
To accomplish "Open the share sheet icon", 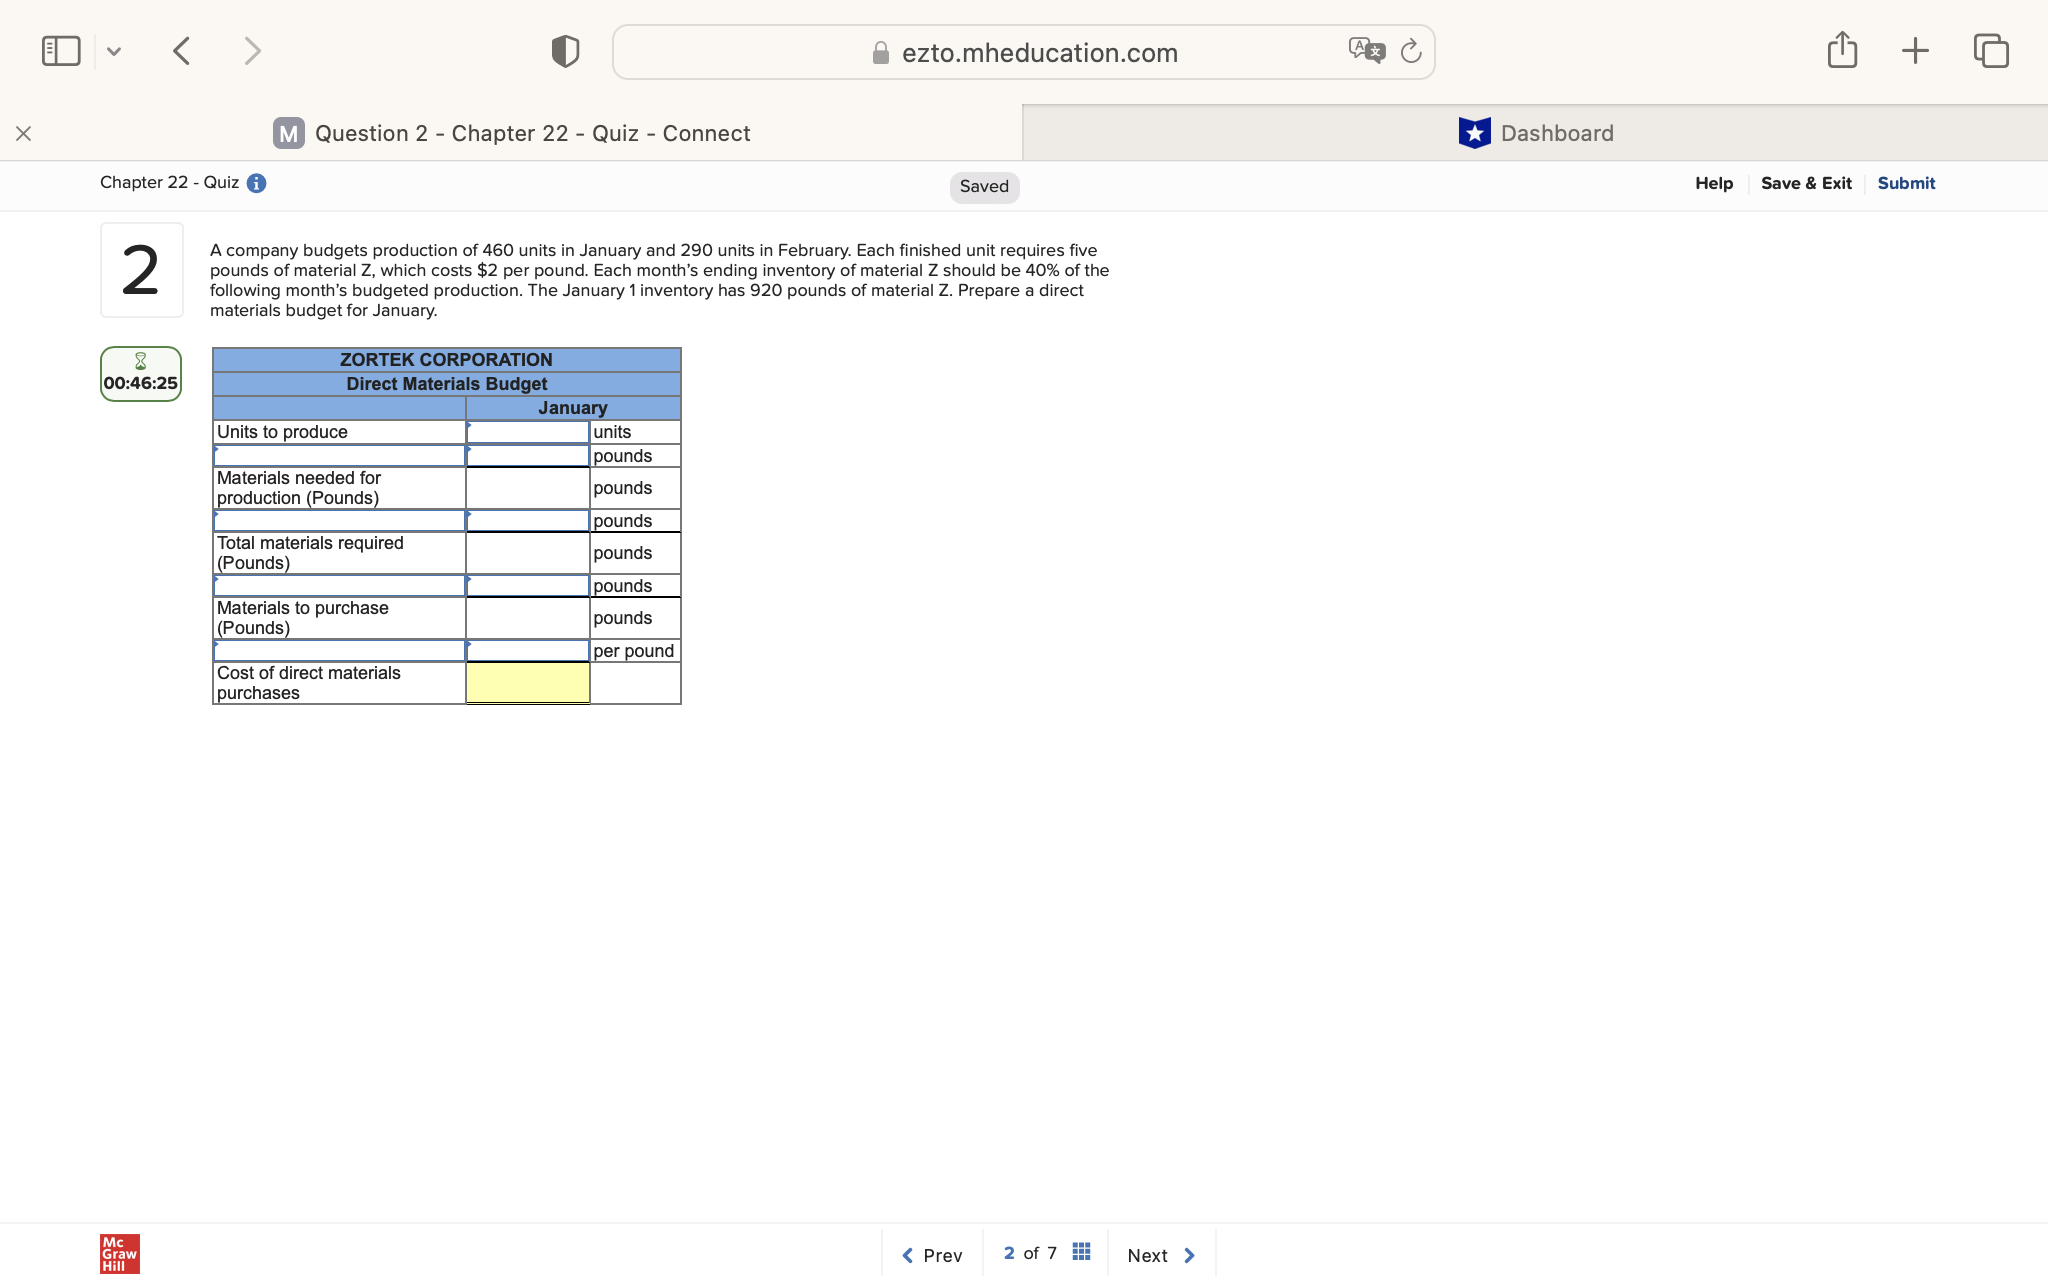I will pyautogui.click(x=1842, y=49).
